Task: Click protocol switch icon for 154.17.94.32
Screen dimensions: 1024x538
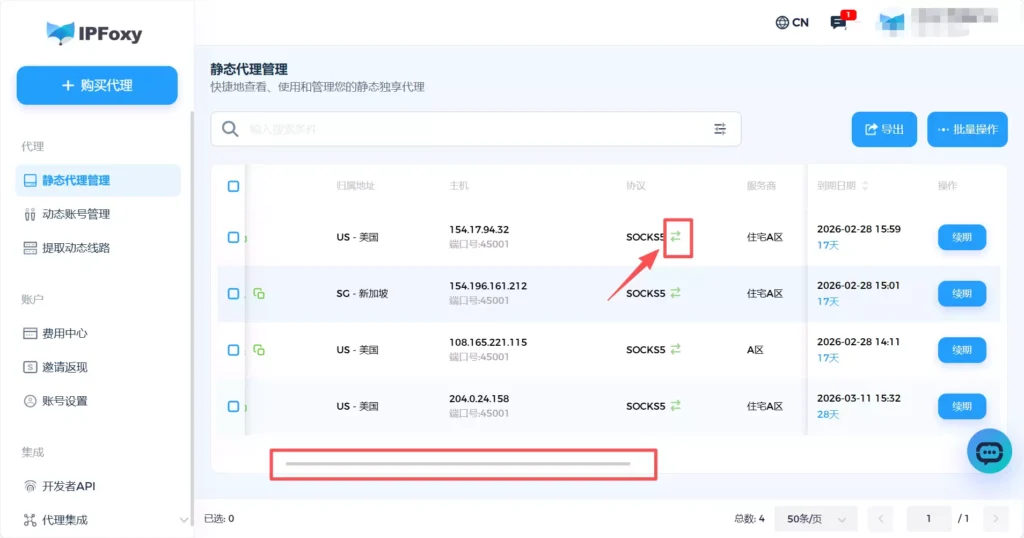Action: point(676,237)
